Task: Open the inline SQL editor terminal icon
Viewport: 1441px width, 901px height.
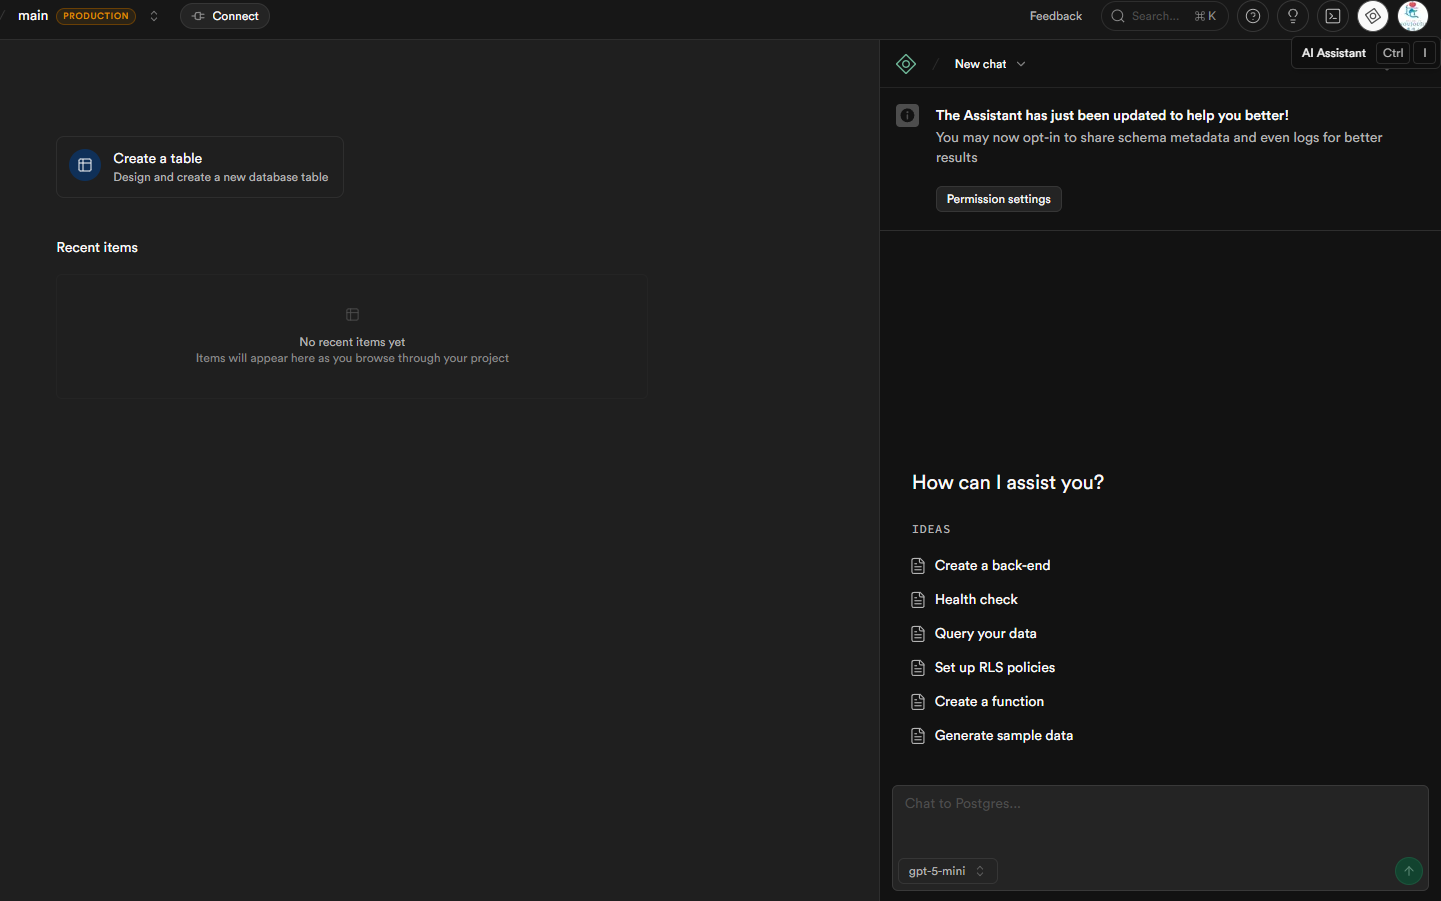Action: [x=1332, y=16]
